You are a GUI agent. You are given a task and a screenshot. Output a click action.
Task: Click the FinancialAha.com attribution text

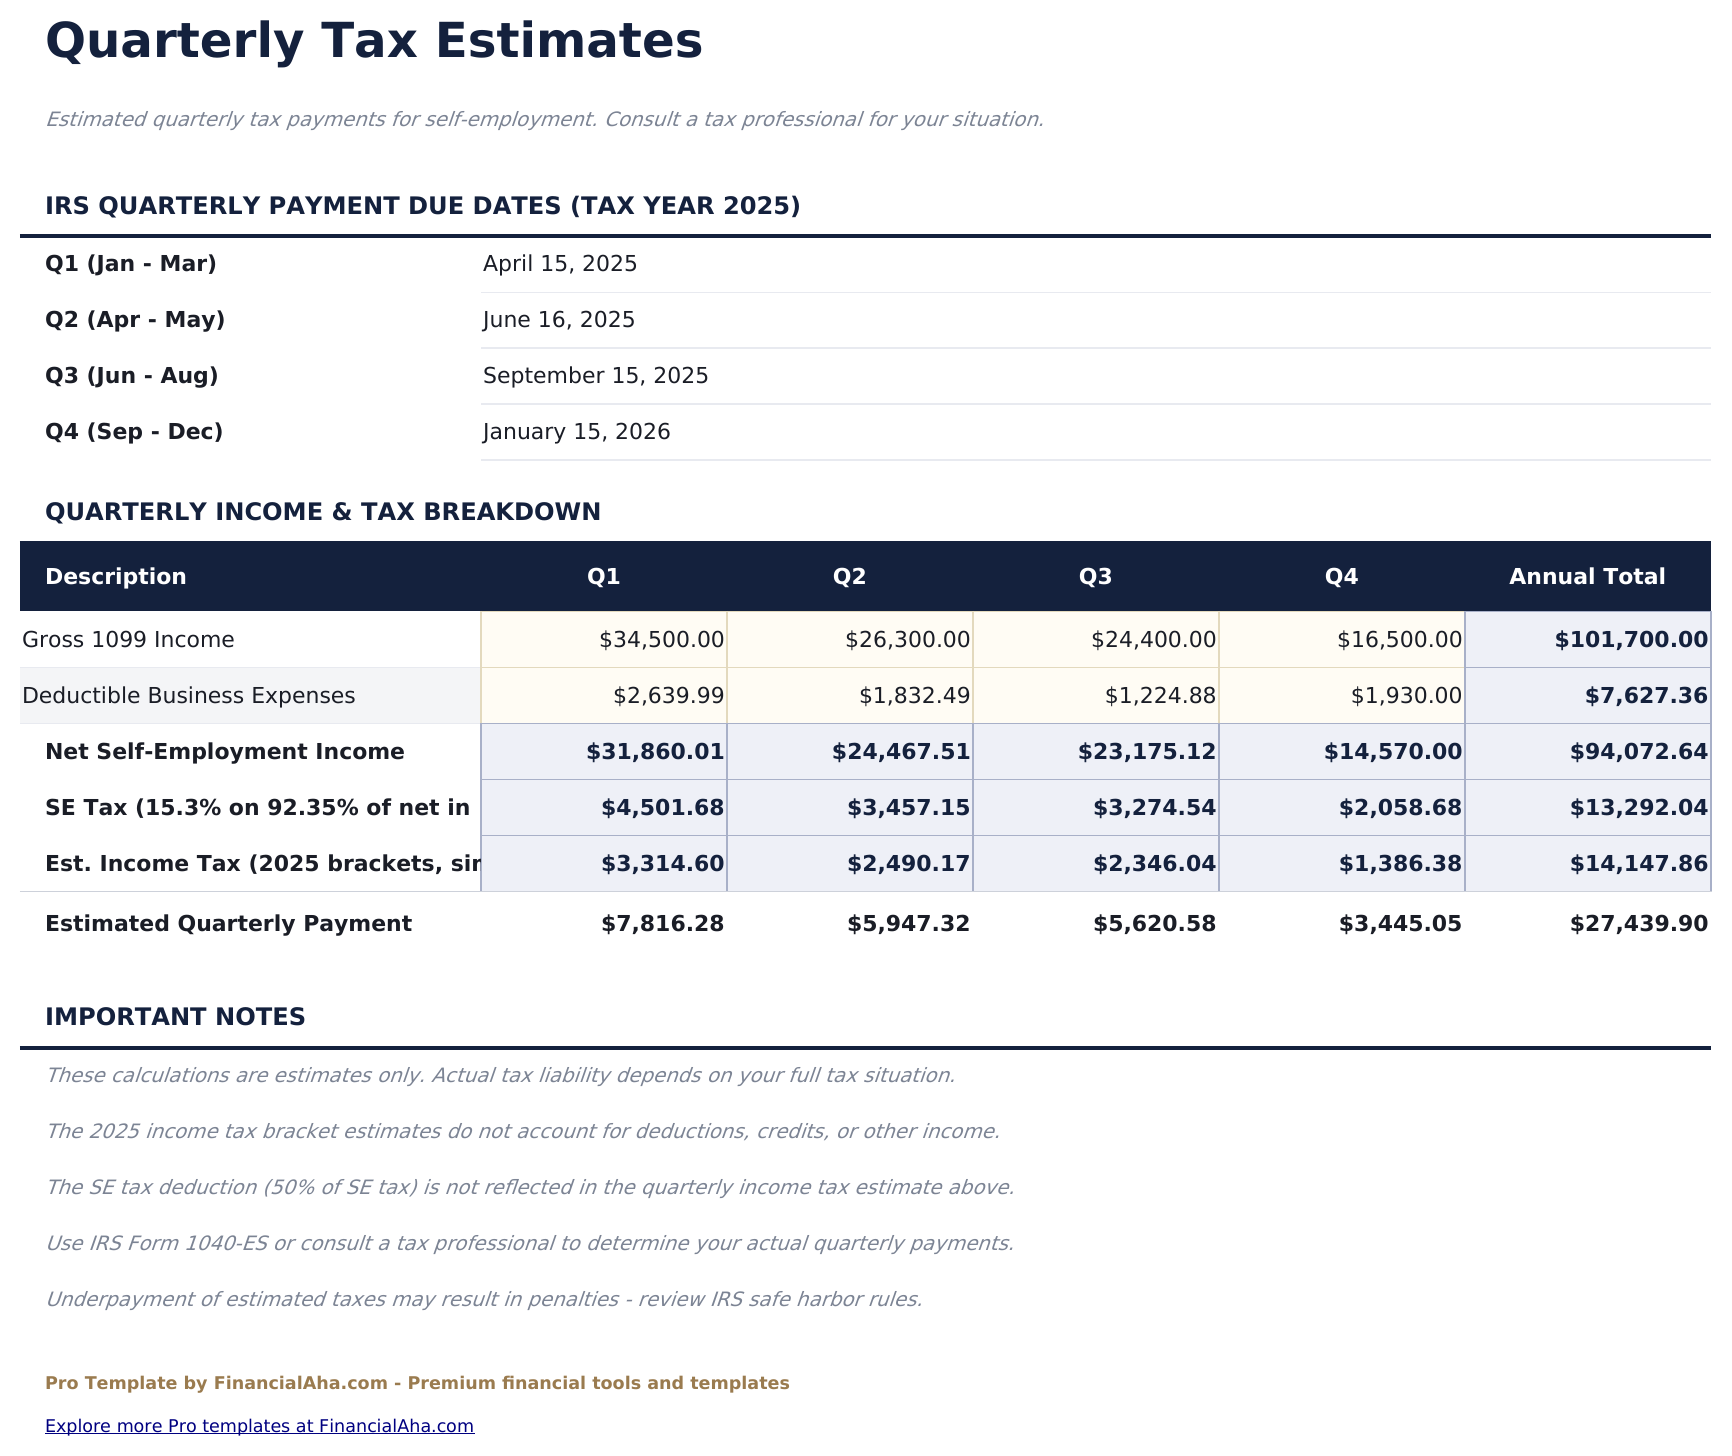tap(417, 1383)
